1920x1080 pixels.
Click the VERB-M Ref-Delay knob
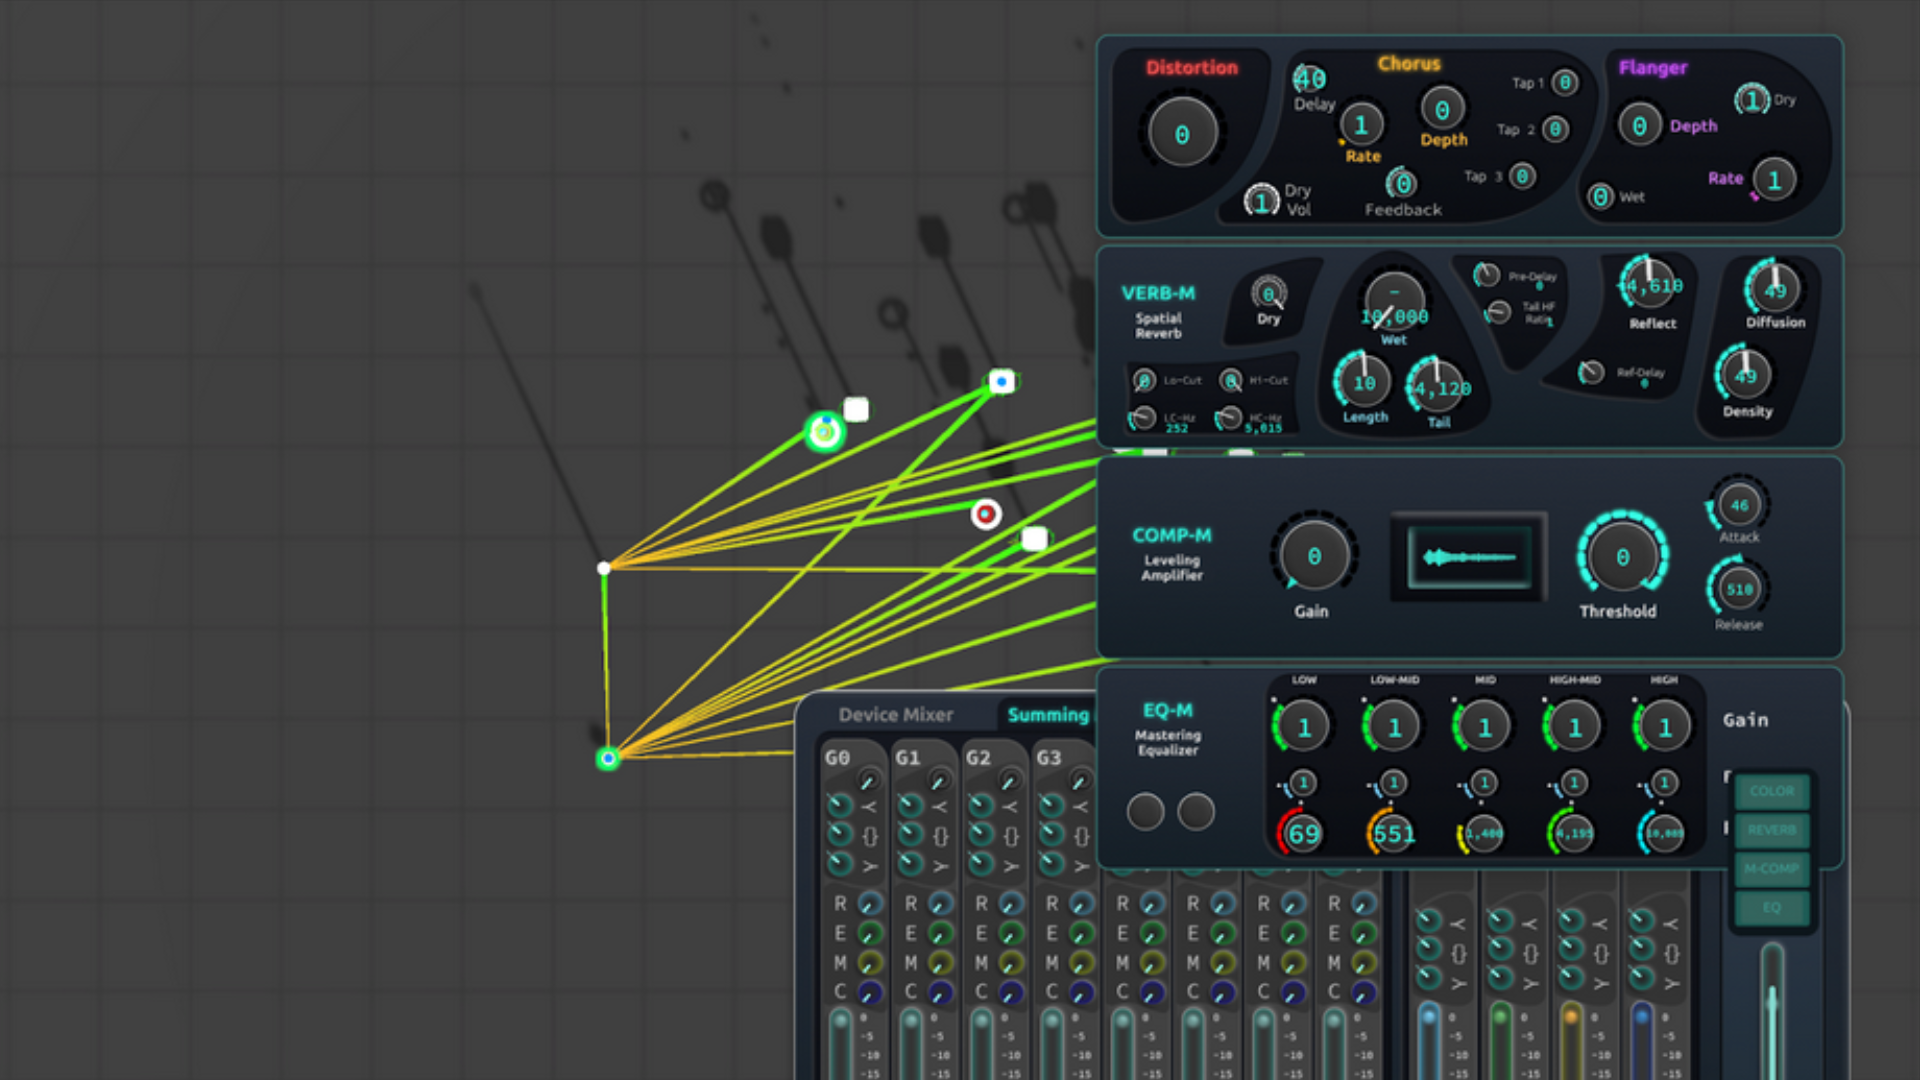pyautogui.click(x=1590, y=372)
